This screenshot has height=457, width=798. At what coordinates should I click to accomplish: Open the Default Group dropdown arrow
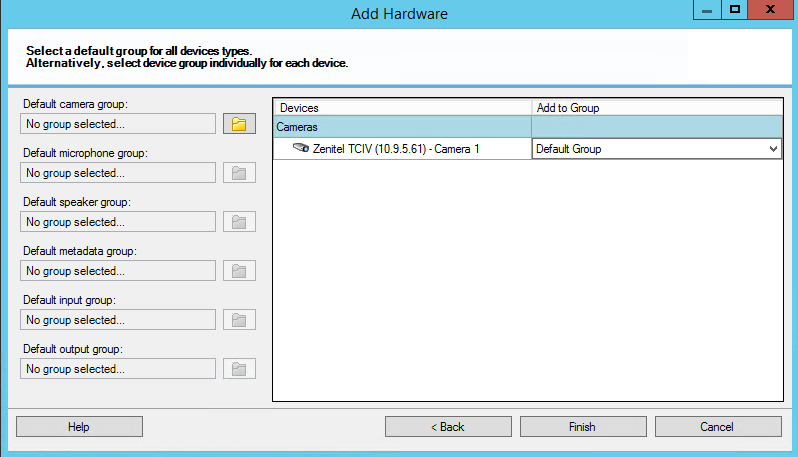pyautogui.click(x=772, y=149)
